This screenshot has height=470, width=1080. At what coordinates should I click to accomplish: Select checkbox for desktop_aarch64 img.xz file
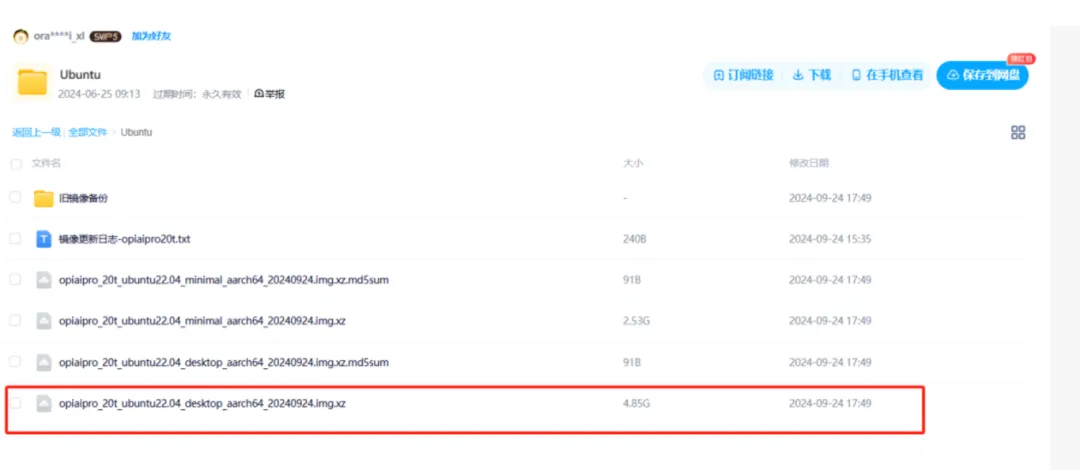coord(15,403)
